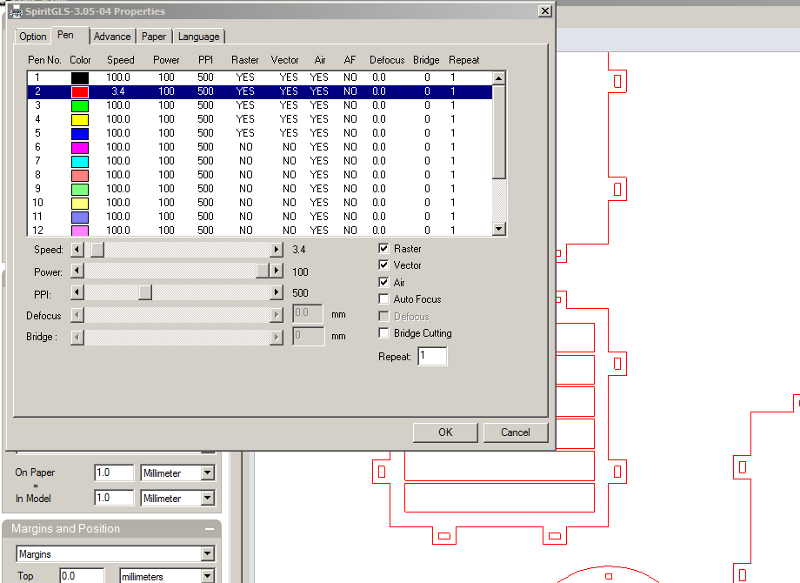Collapse the Margins and Position panel
This screenshot has height=583, width=800.
(210, 529)
